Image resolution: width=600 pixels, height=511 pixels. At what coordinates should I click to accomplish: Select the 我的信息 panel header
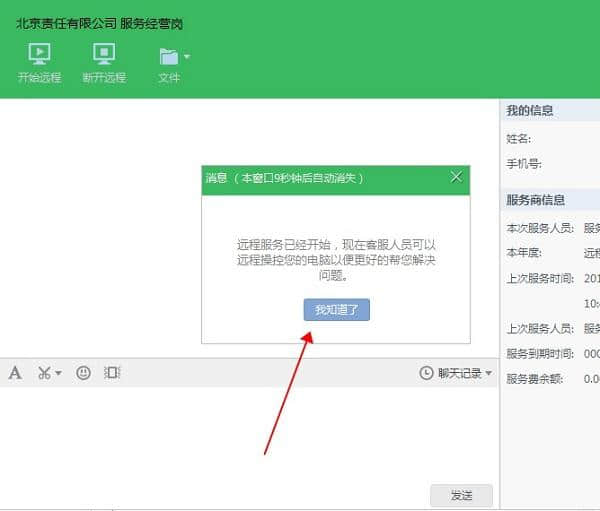pos(549,111)
